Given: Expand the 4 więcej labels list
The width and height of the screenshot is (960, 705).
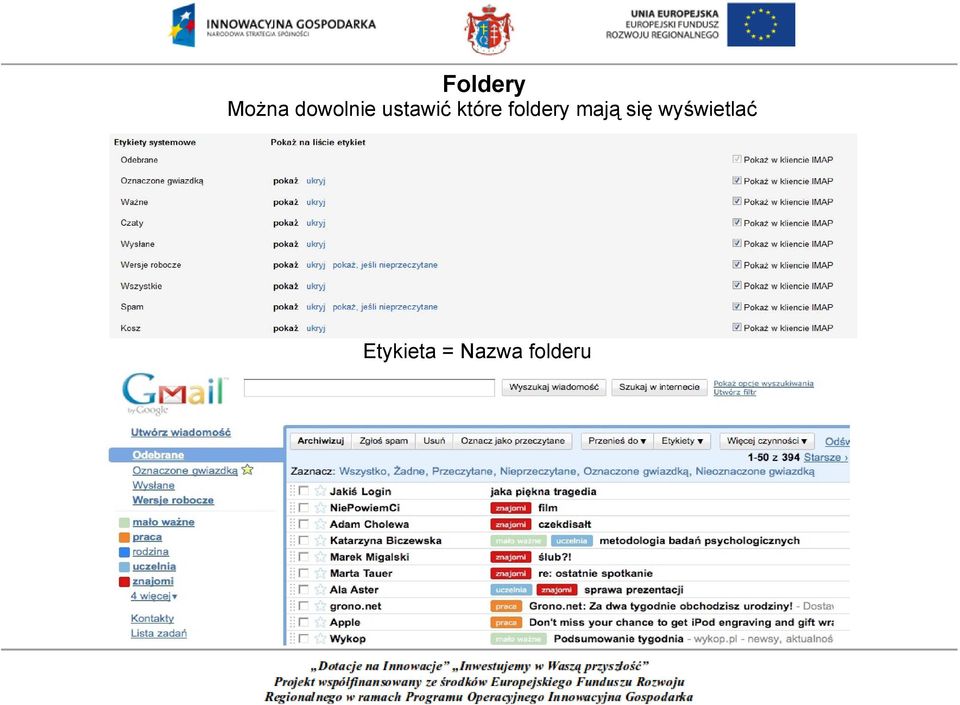Looking at the screenshot, I should click(154, 596).
